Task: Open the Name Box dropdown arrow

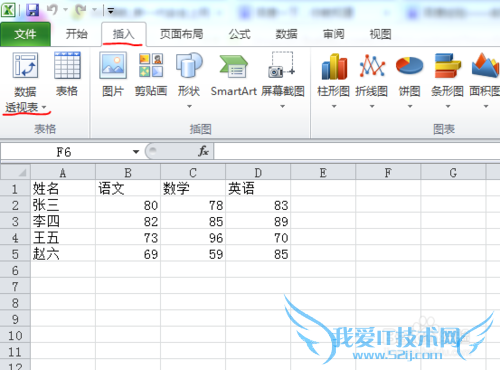Action: pos(136,152)
